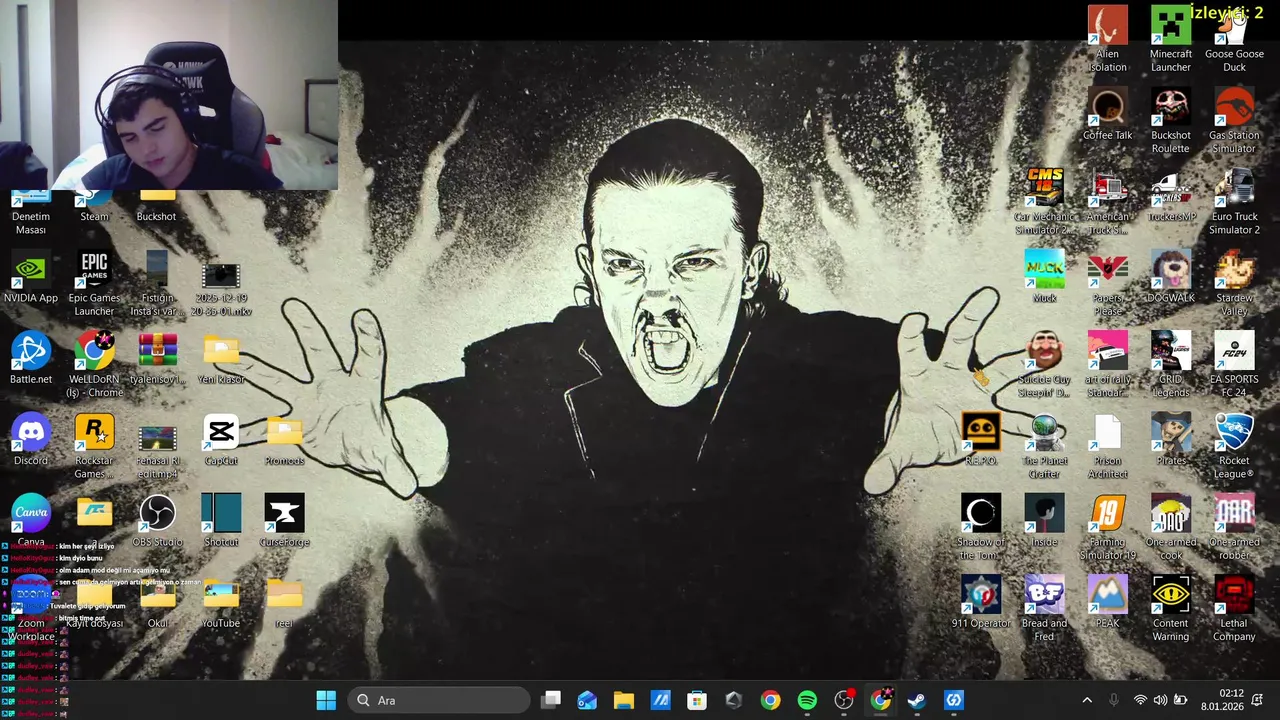Select the Pirates desktop shortcut
1280x720 pixels.
pyautogui.click(x=1170, y=440)
